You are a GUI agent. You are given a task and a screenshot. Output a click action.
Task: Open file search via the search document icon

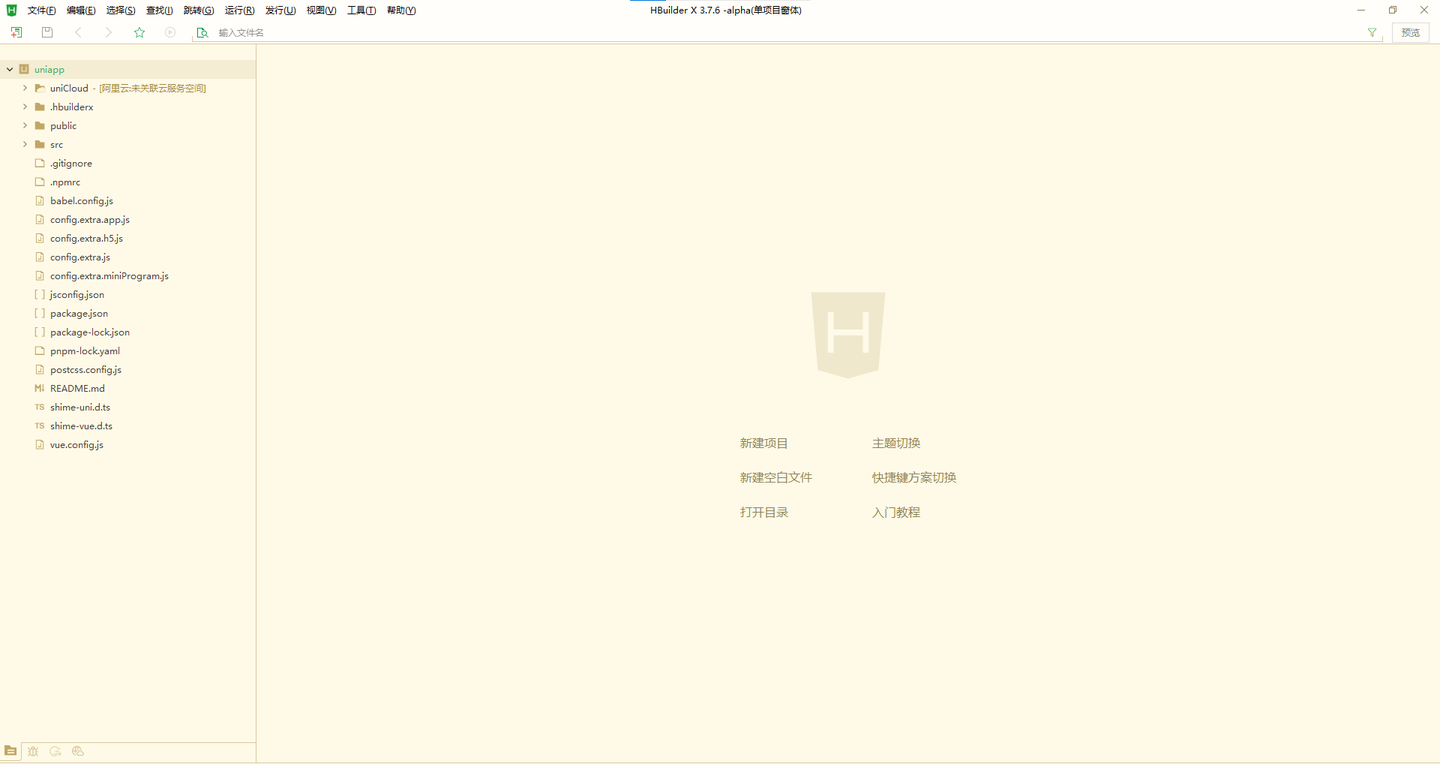point(202,32)
